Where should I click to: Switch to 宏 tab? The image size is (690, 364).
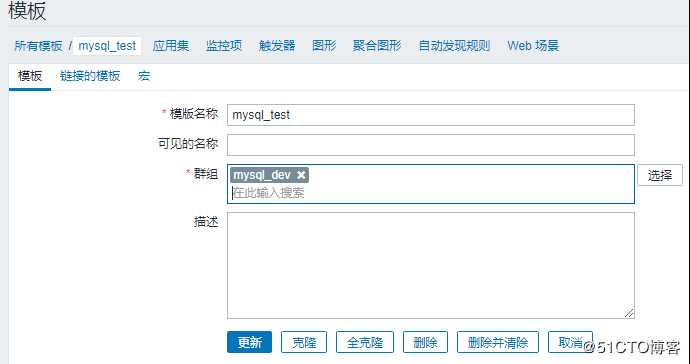pos(144,76)
